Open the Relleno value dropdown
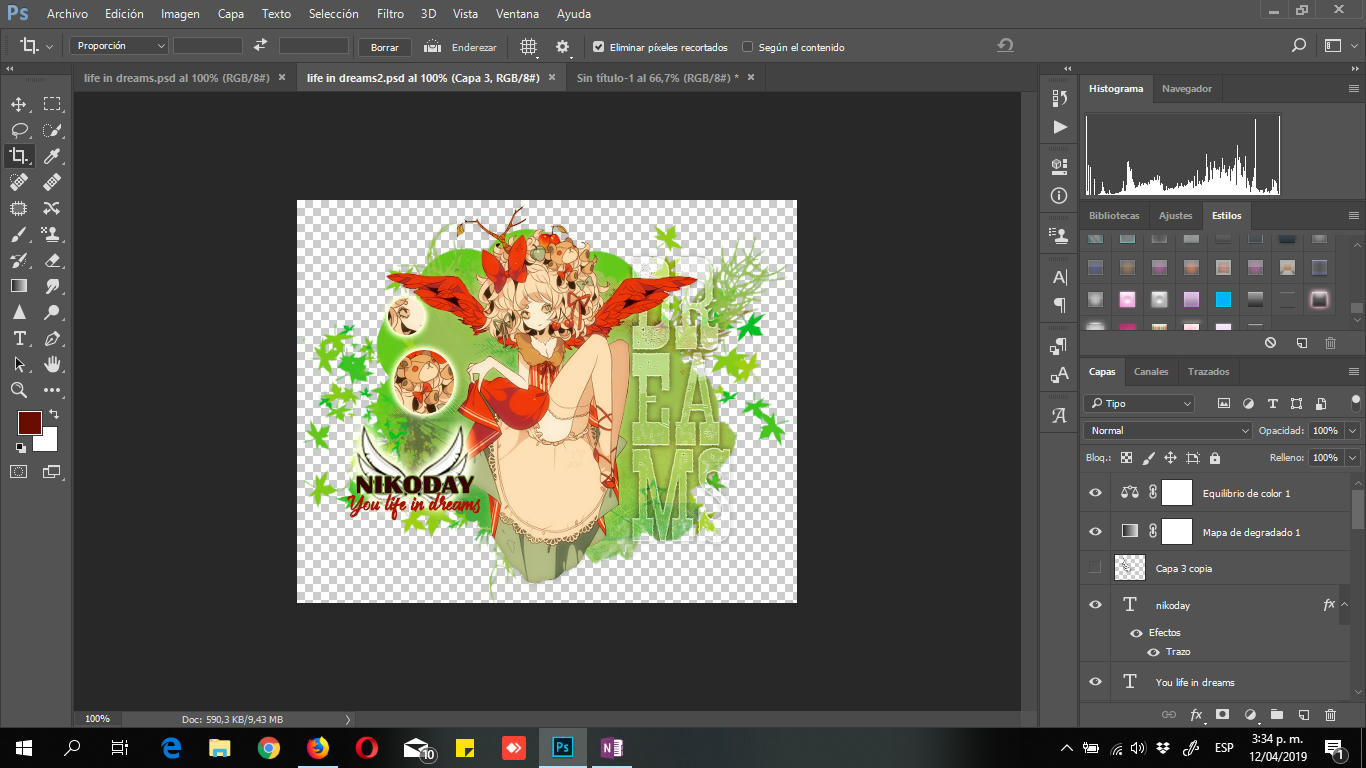The height and width of the screenshot is (768, 1366). [x=1353, y=457]
